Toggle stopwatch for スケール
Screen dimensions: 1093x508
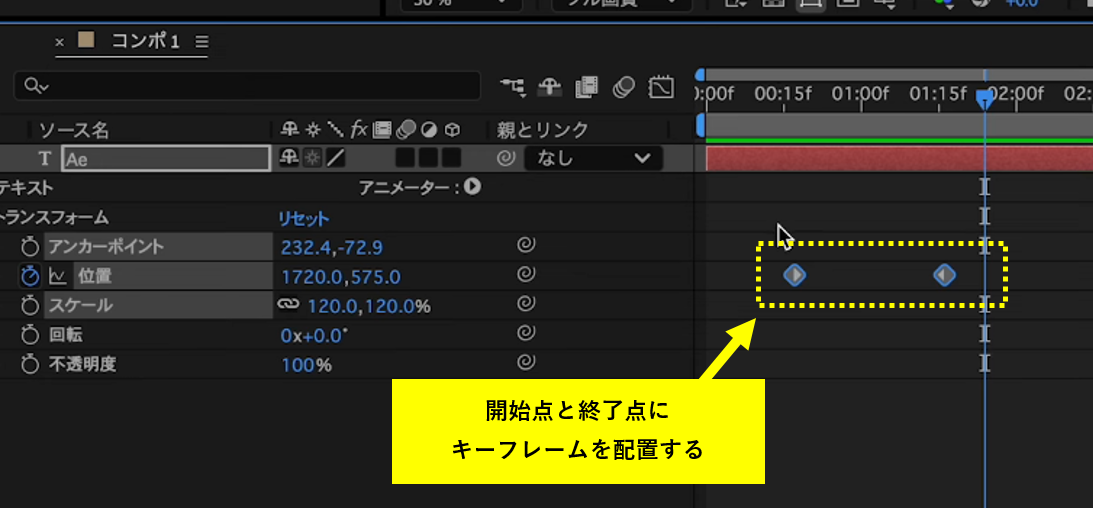pyautogui.click(x=29, y=305)
